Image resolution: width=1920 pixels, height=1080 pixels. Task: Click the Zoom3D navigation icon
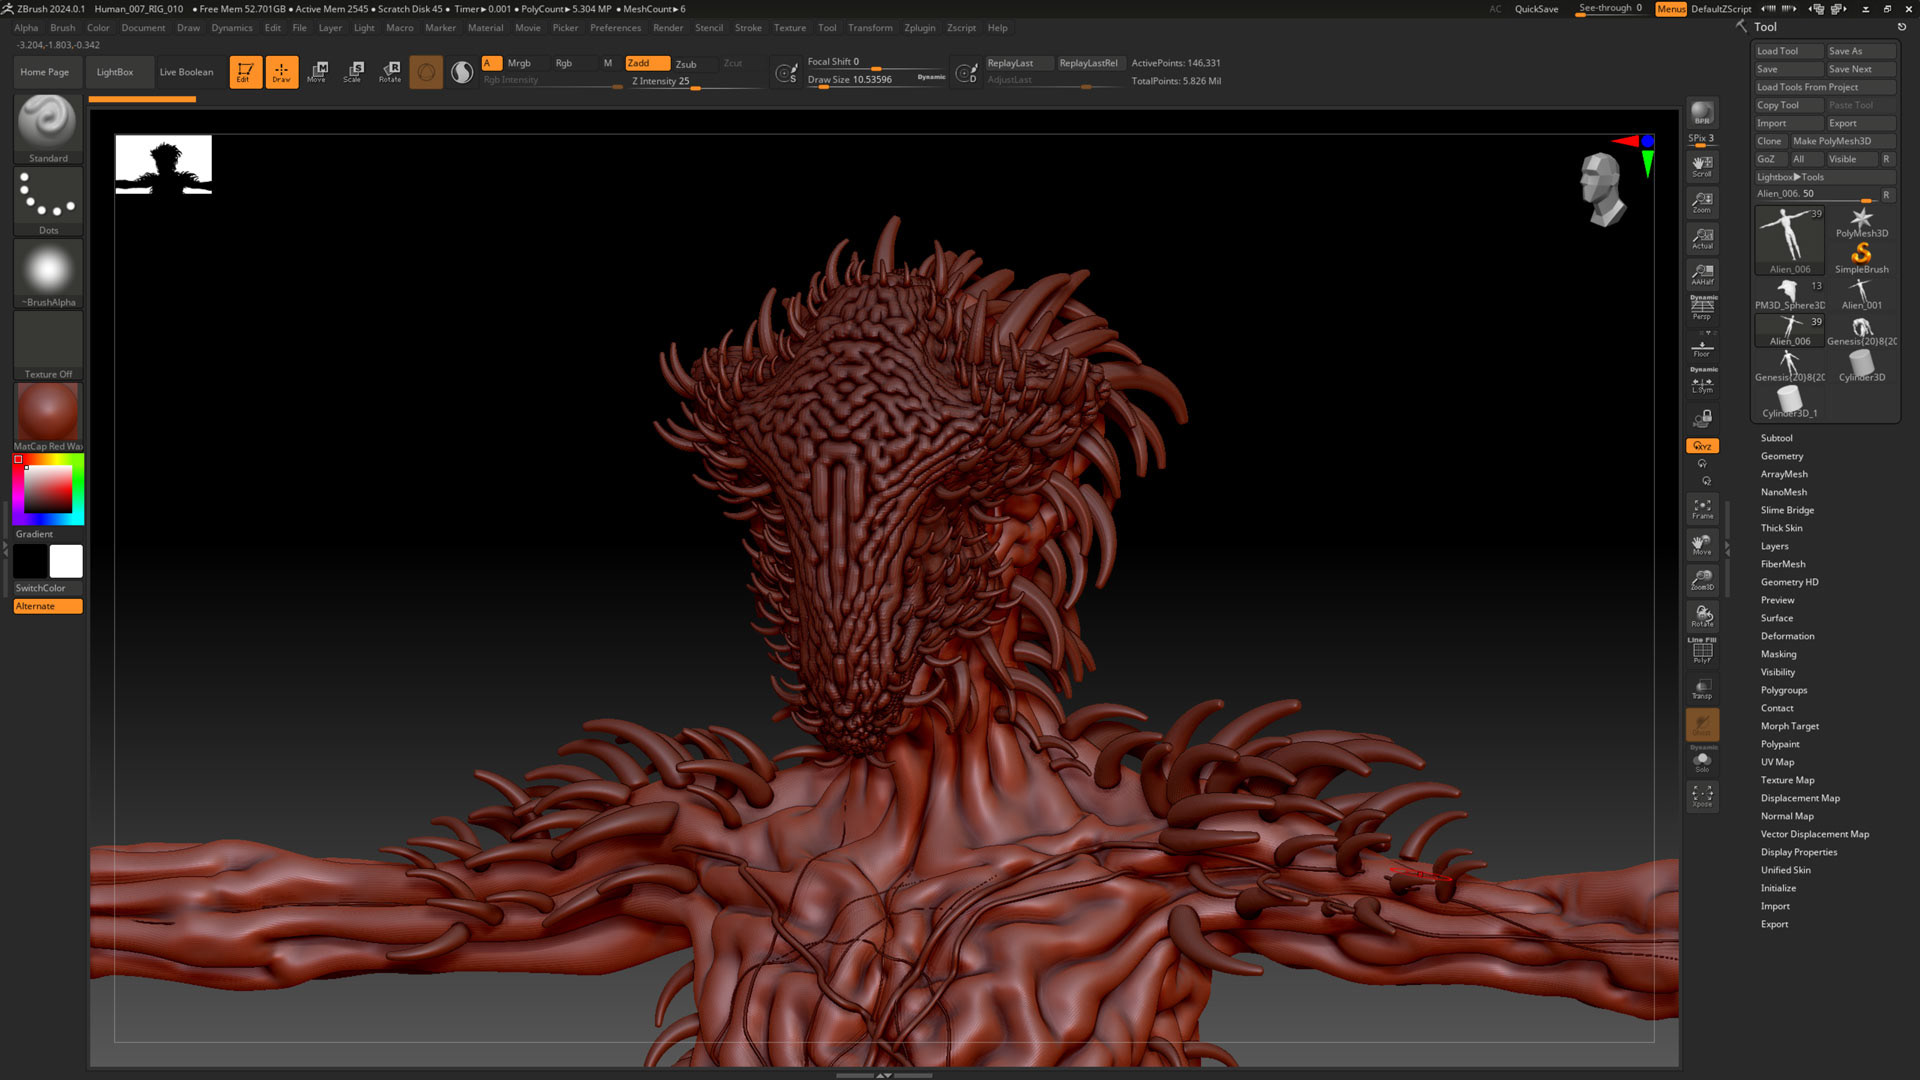click(1701, 580)
